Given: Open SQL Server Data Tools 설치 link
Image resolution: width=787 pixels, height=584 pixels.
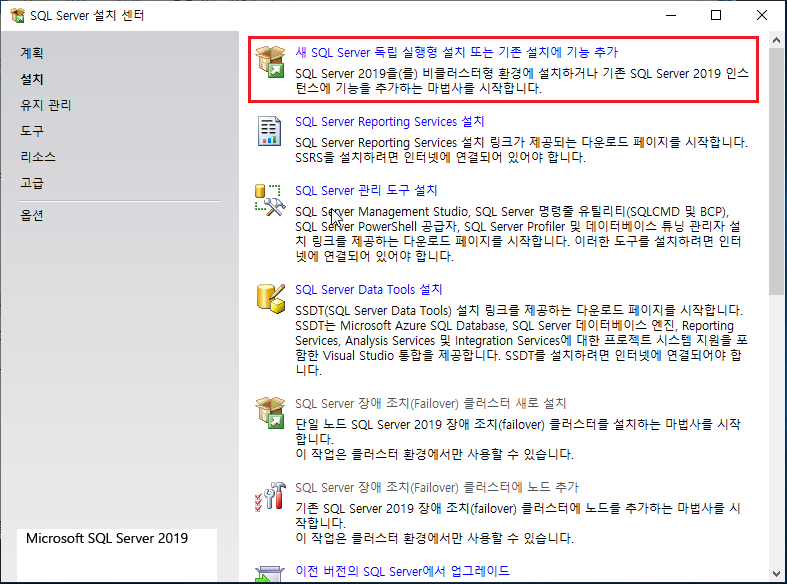Looking at the screenshot, I should point(368,289).
